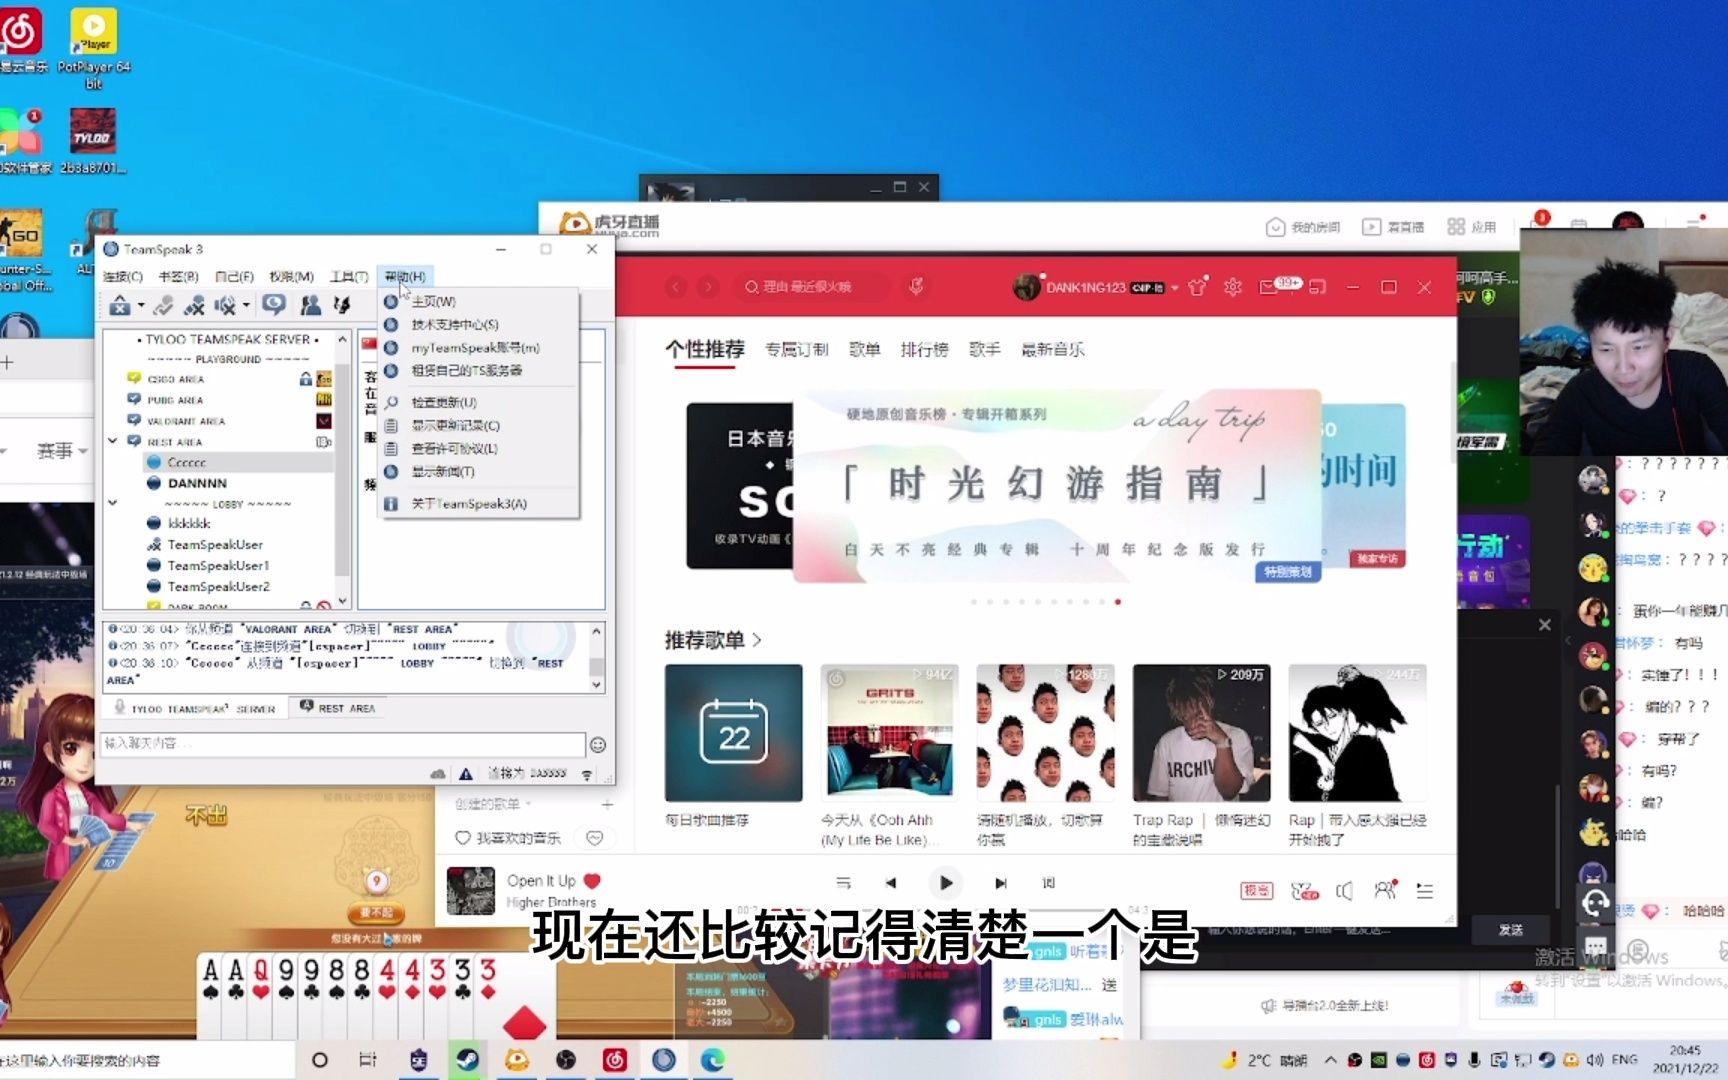Play the current song Open It Up

pyautogui.click(x=945, y=883)
